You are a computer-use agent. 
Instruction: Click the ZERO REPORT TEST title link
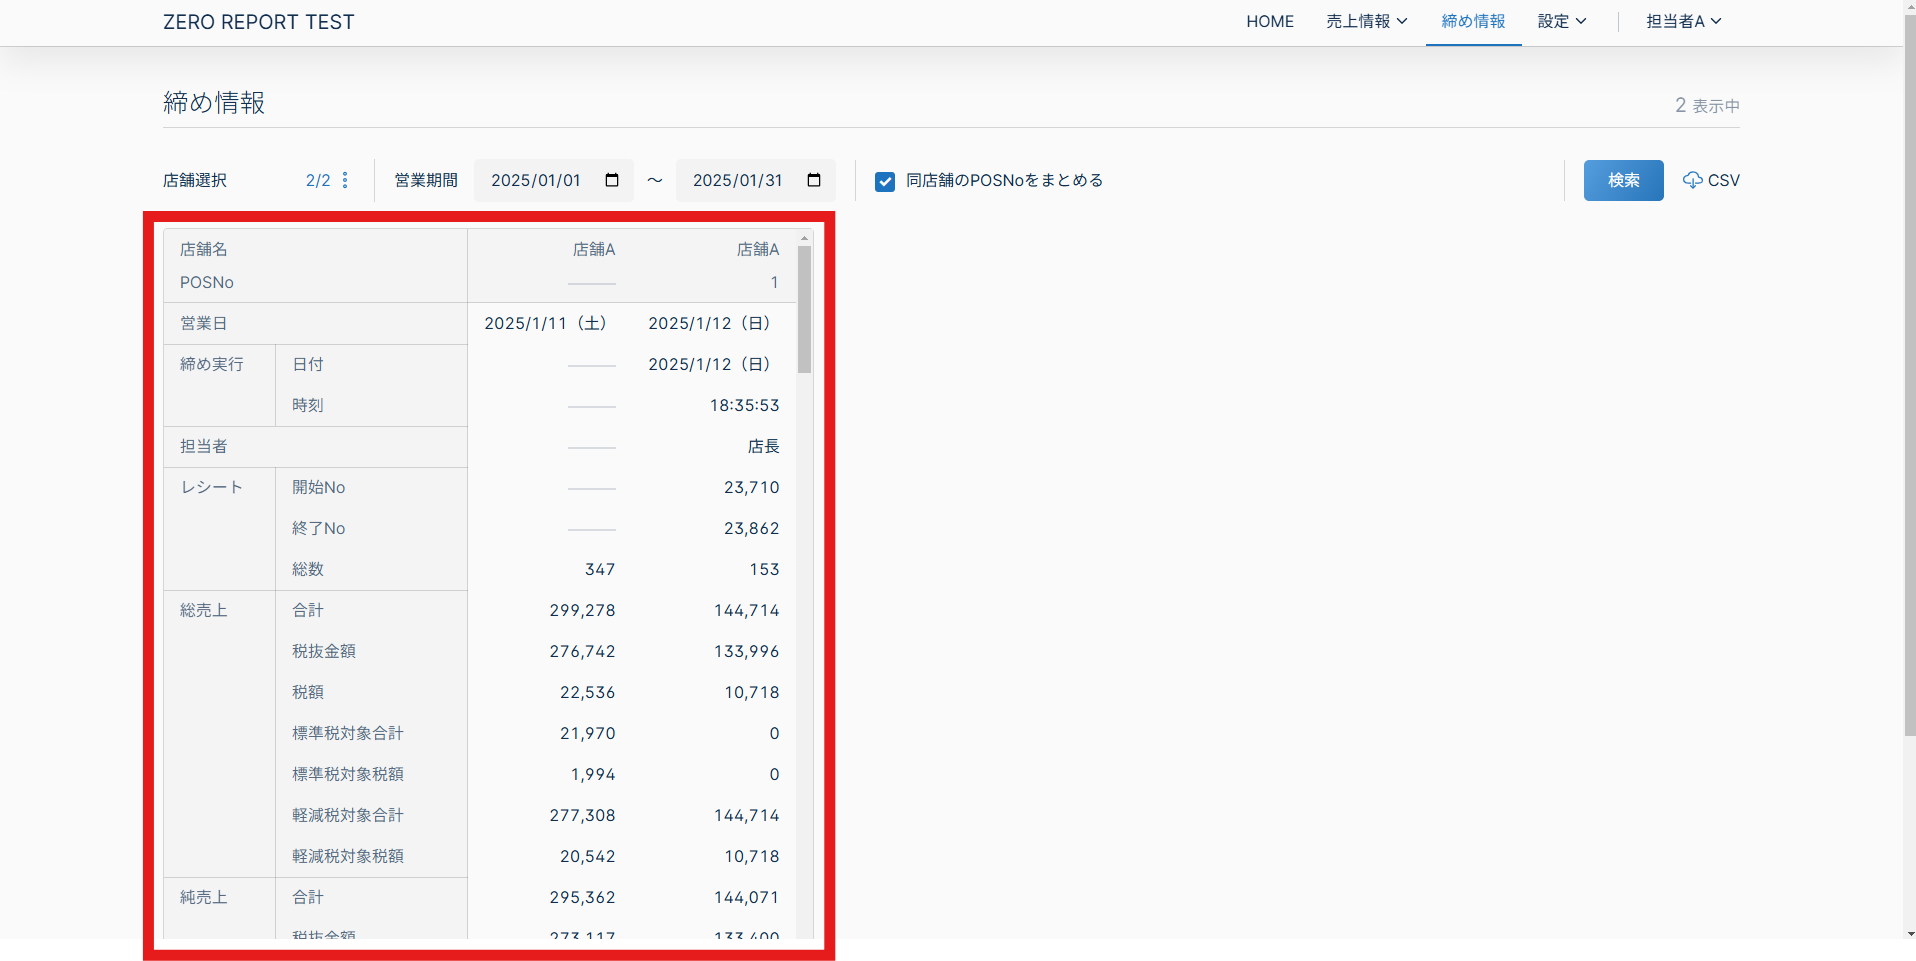tap(258, 22)
